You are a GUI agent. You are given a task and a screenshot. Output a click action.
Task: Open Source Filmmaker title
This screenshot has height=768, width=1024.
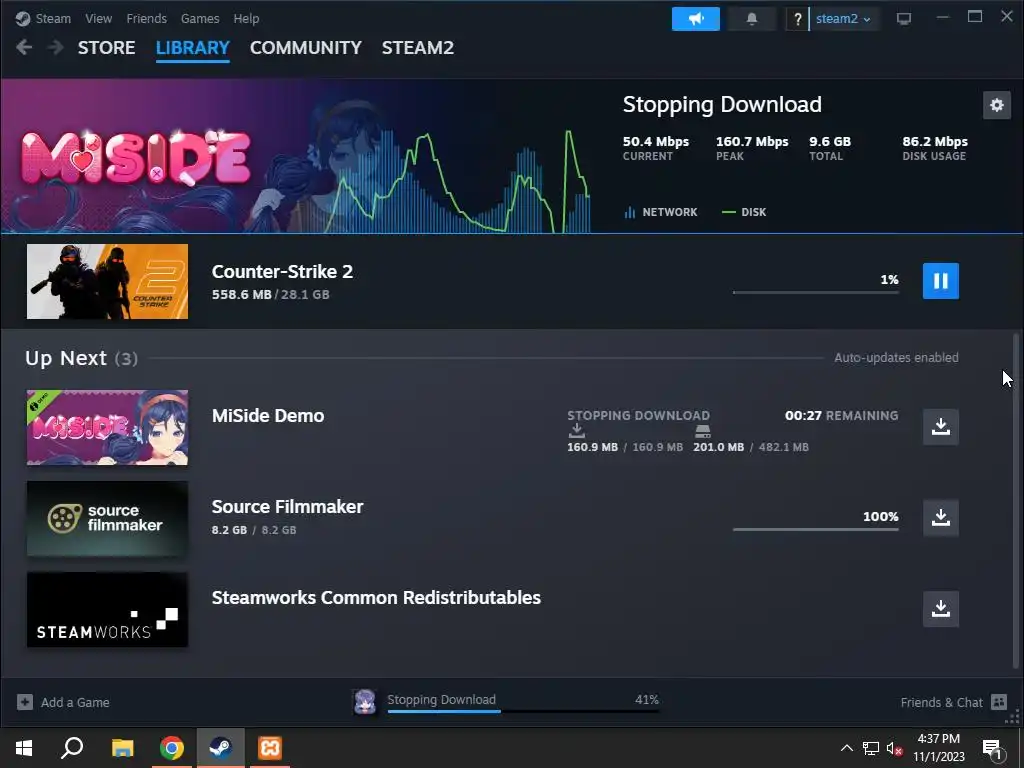click(287, 507)
